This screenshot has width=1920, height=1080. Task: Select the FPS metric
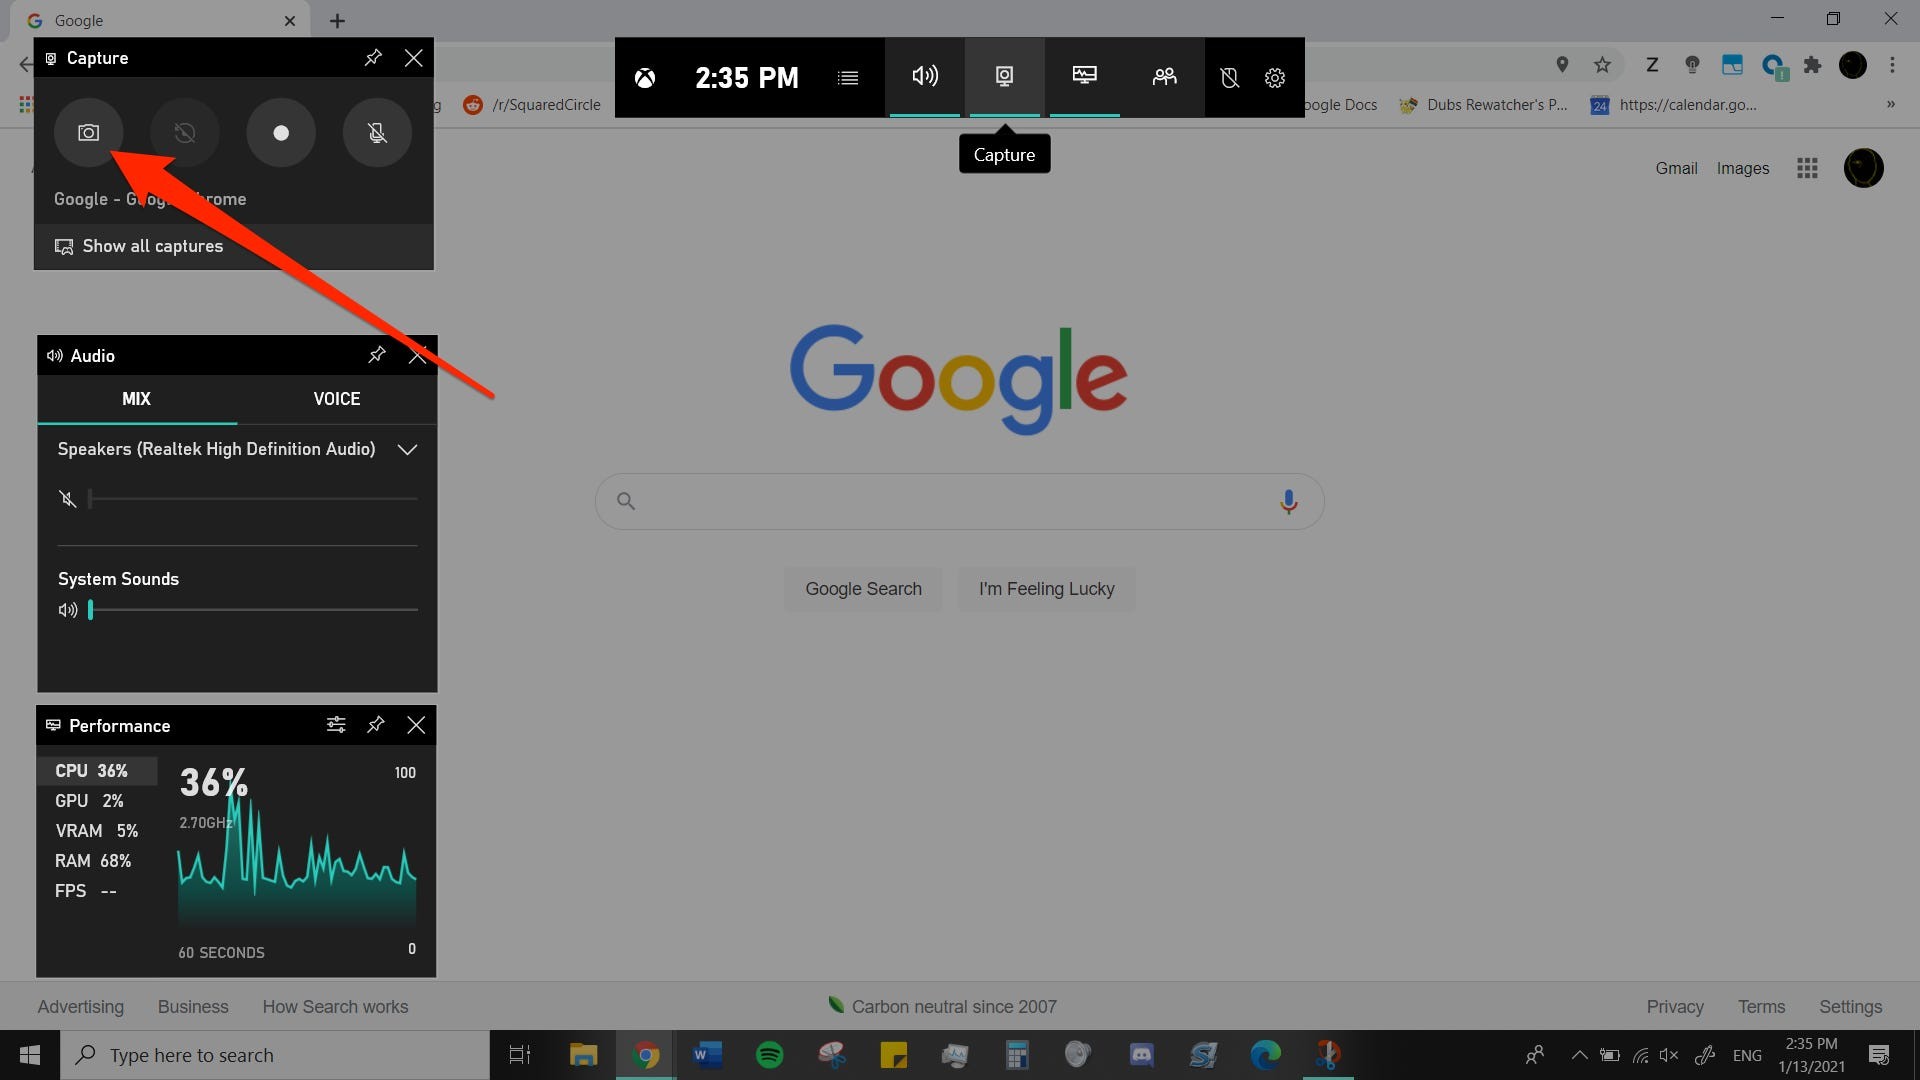(x=98, y=891)
